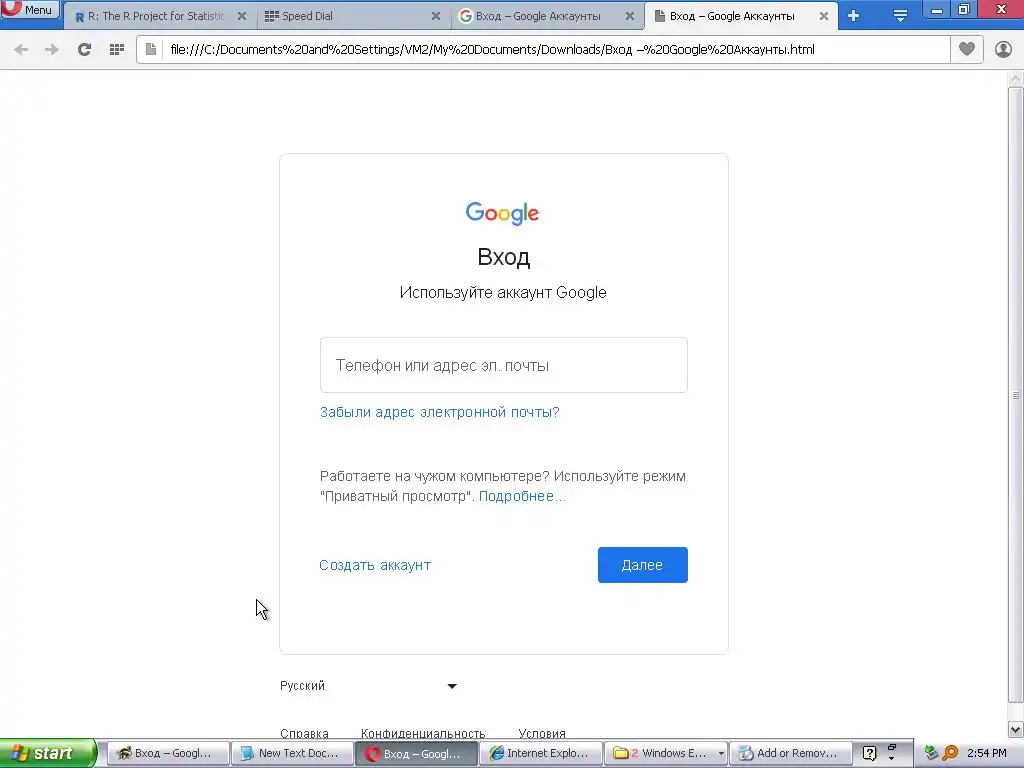Click the system clock 2:54 PM
1024x768 pixels.
coord(987,753)
